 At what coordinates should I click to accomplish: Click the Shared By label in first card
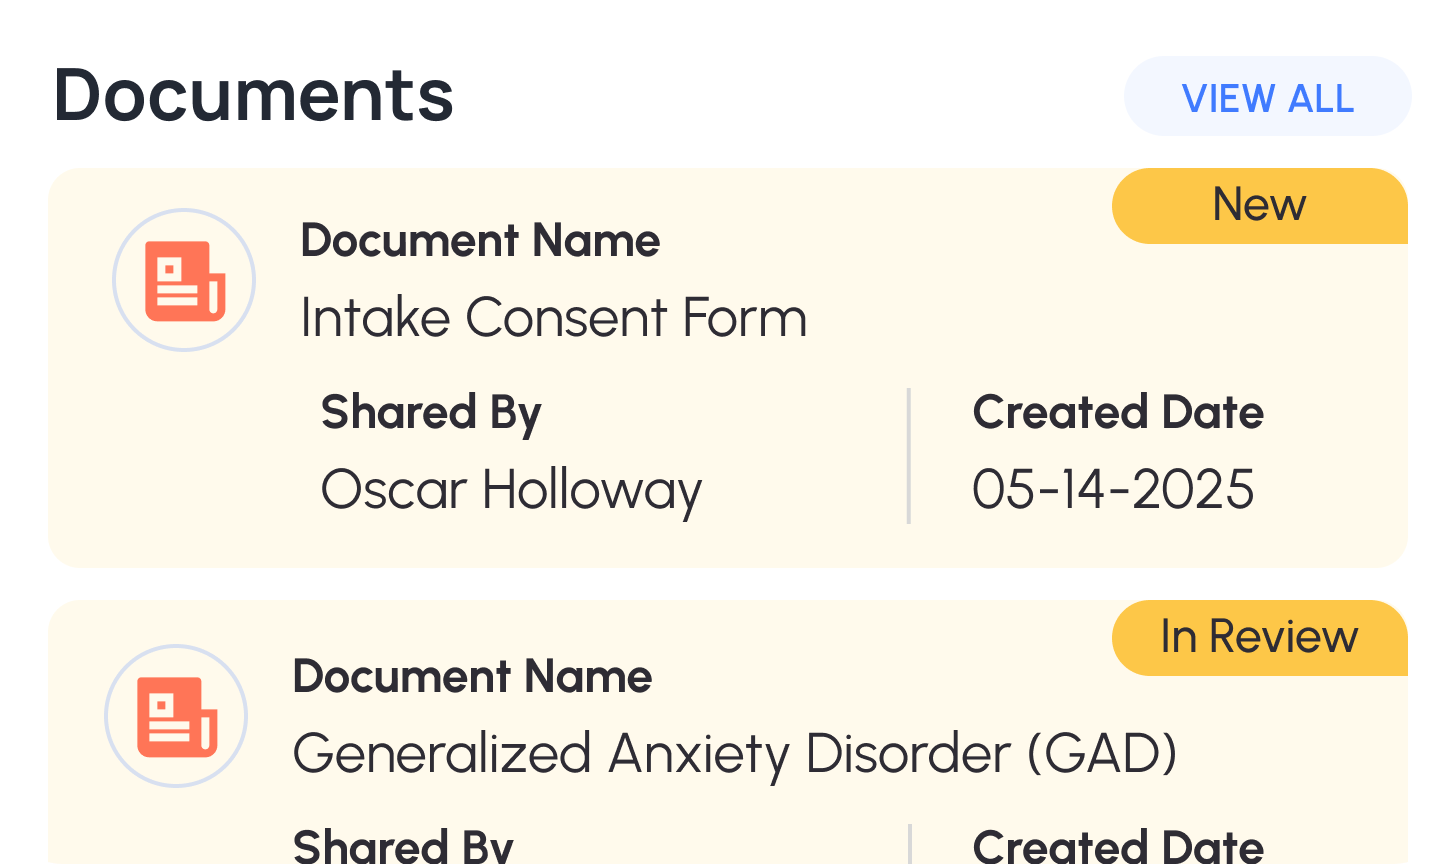431,413
